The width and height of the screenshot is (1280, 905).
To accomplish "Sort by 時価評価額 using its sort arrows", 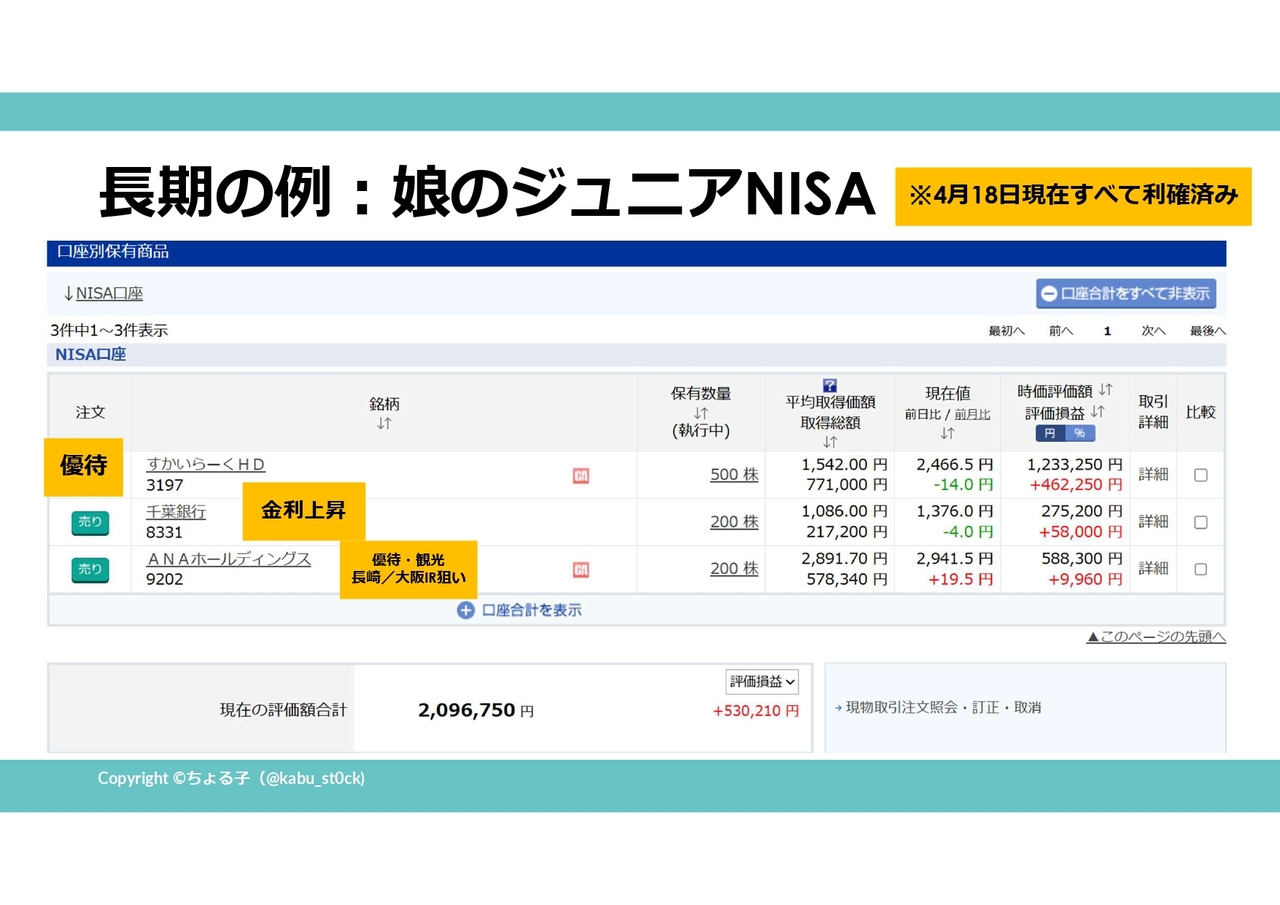I will point(1105,390).
